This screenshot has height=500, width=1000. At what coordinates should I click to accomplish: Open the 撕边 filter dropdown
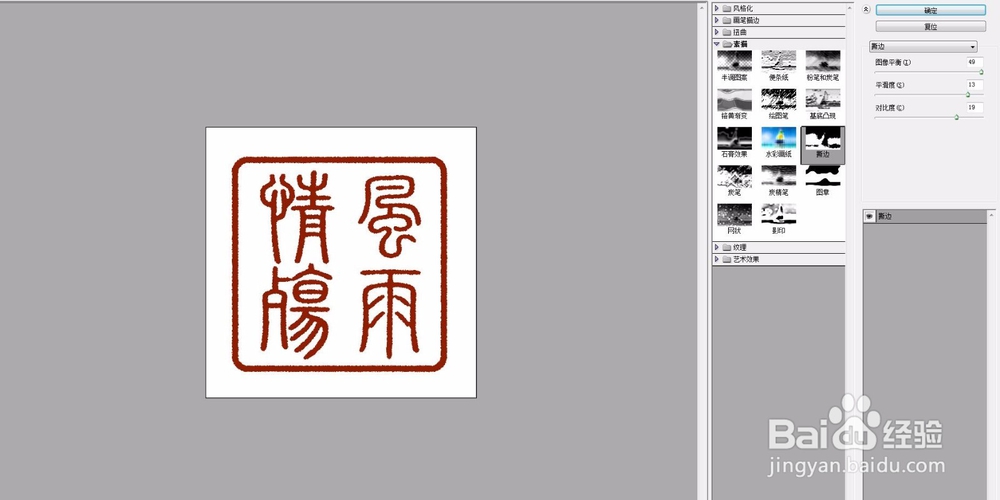coord(923,47)
